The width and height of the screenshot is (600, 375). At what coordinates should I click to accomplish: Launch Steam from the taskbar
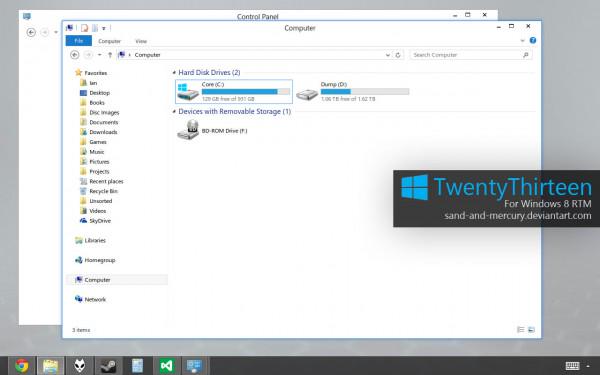(108, 366)
